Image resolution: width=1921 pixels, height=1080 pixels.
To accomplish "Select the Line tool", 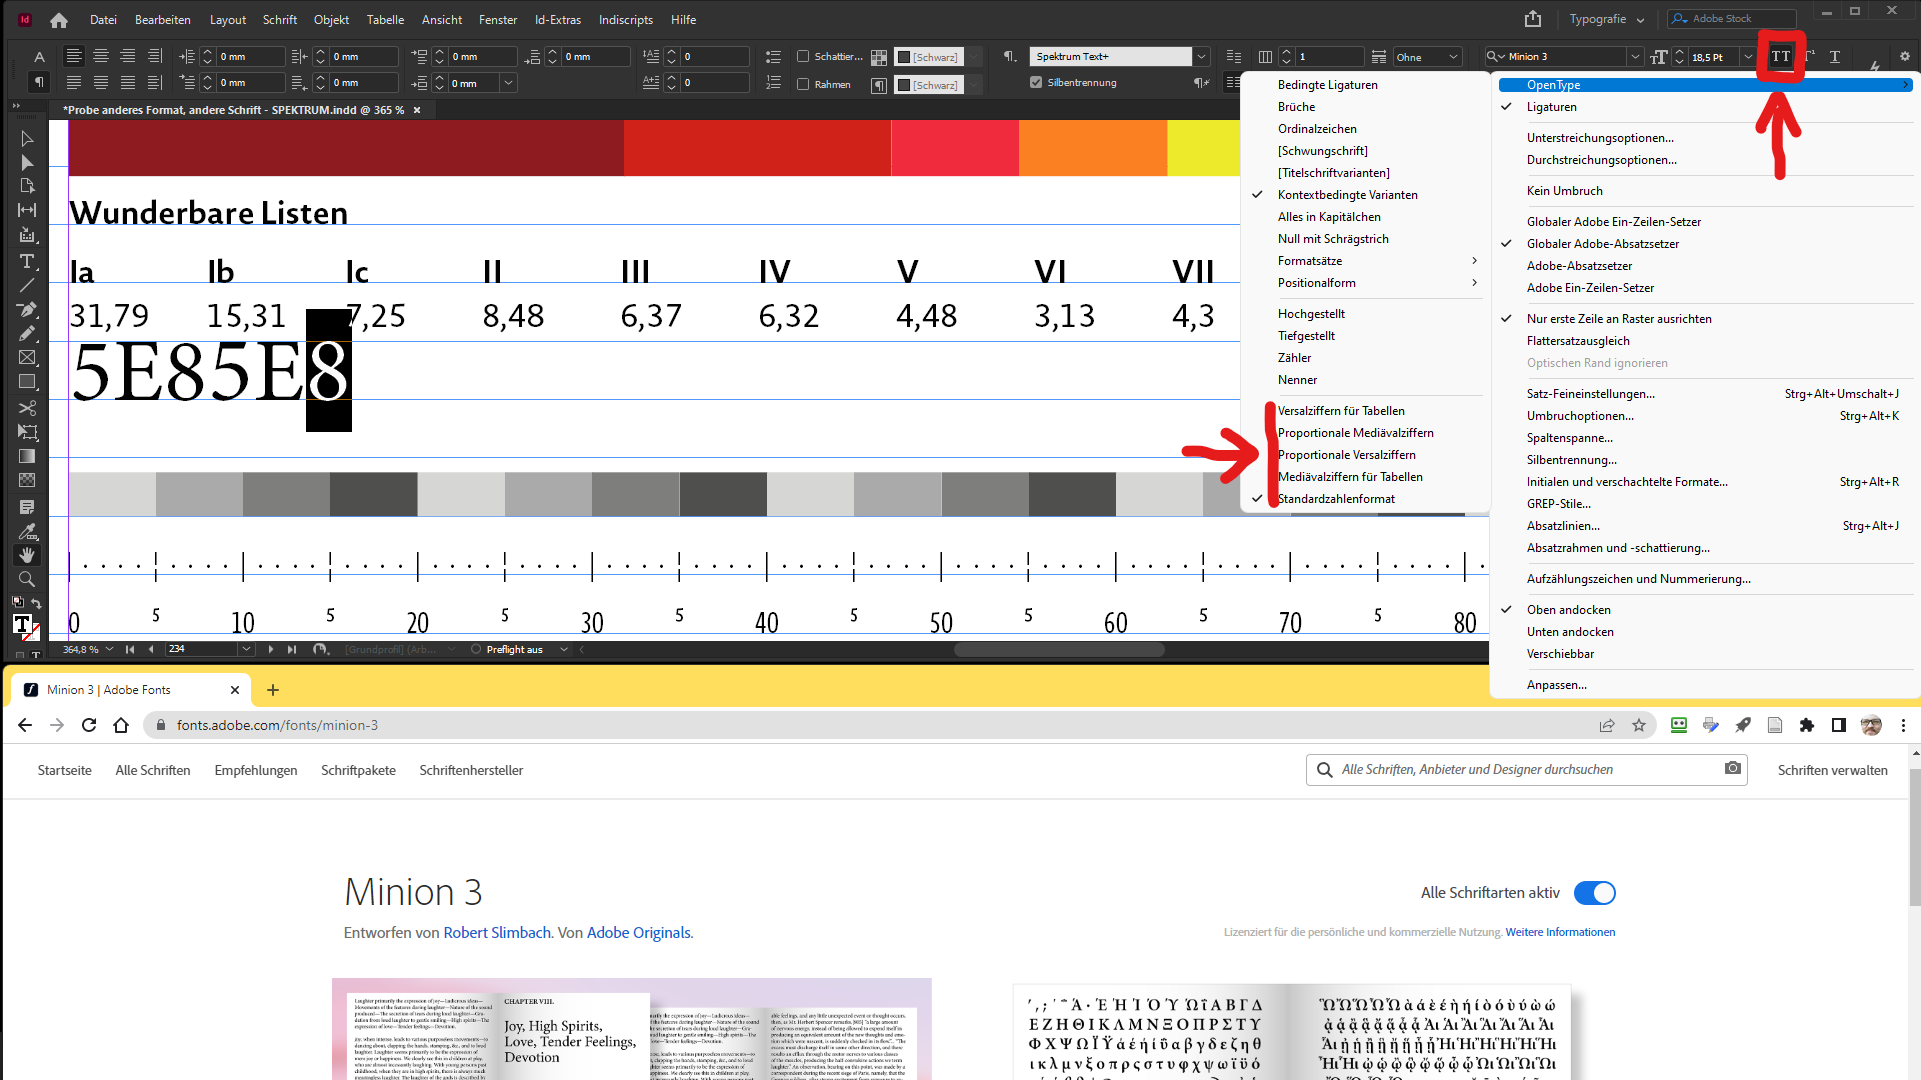I will pos(27,285).
